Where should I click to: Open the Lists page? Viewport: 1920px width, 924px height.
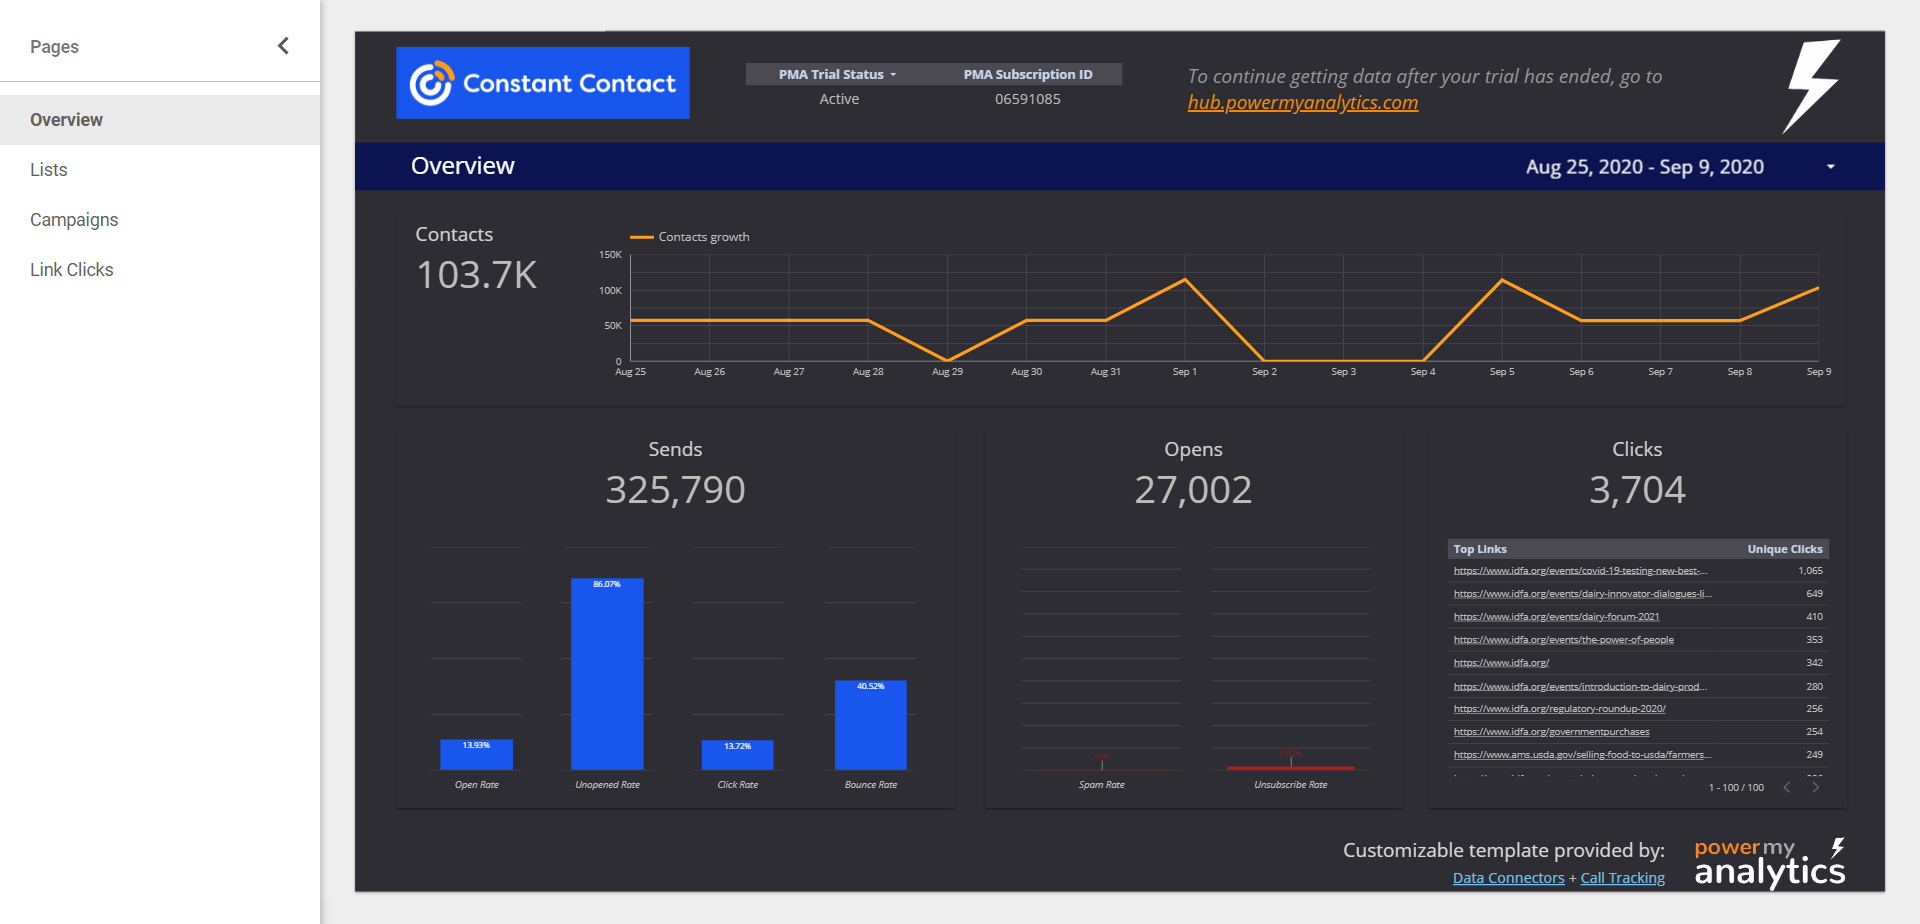click(x=160, y=170)
